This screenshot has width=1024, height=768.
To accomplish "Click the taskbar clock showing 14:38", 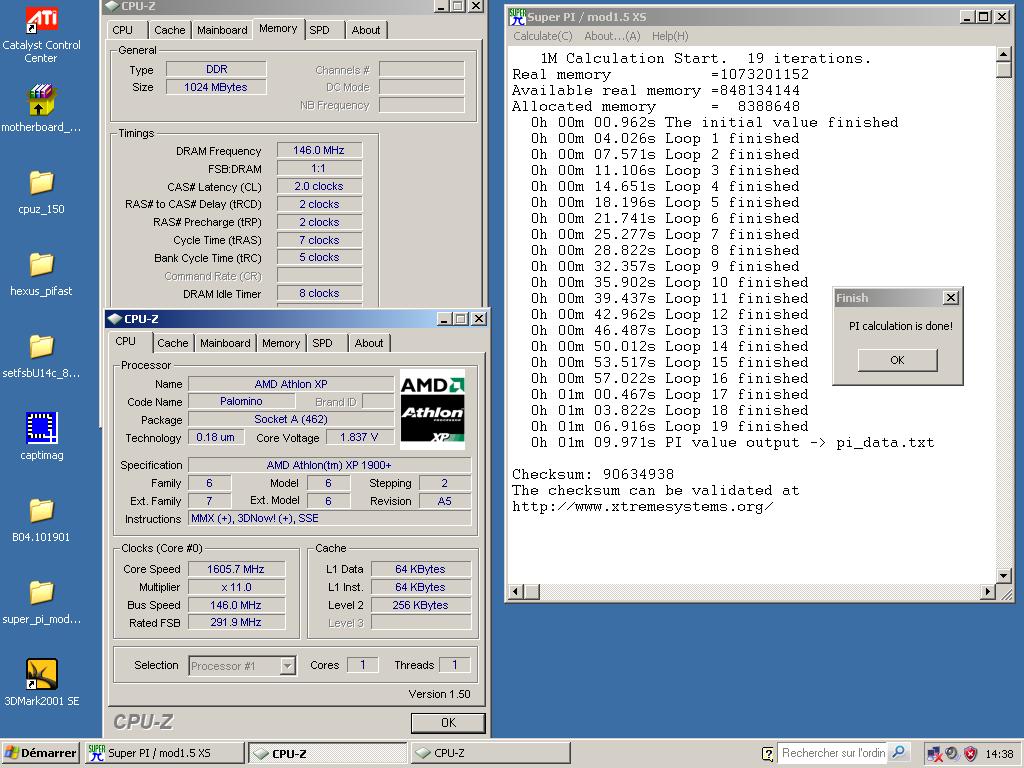I will (999, 754).
